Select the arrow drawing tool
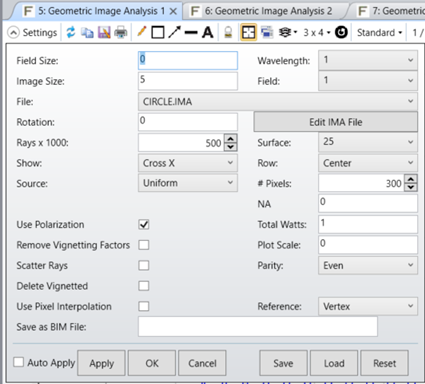The image size is (425, 384). coord(174,32)
